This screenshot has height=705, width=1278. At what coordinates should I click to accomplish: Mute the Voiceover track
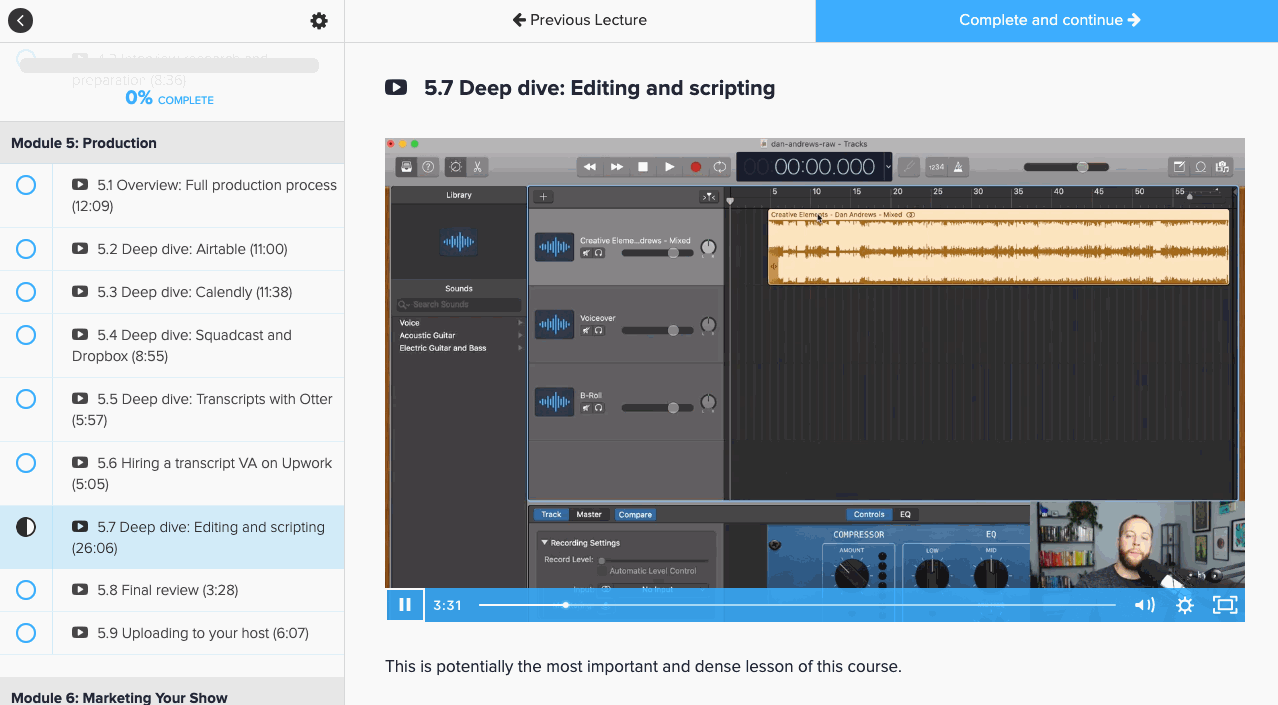tap(586, 330)
